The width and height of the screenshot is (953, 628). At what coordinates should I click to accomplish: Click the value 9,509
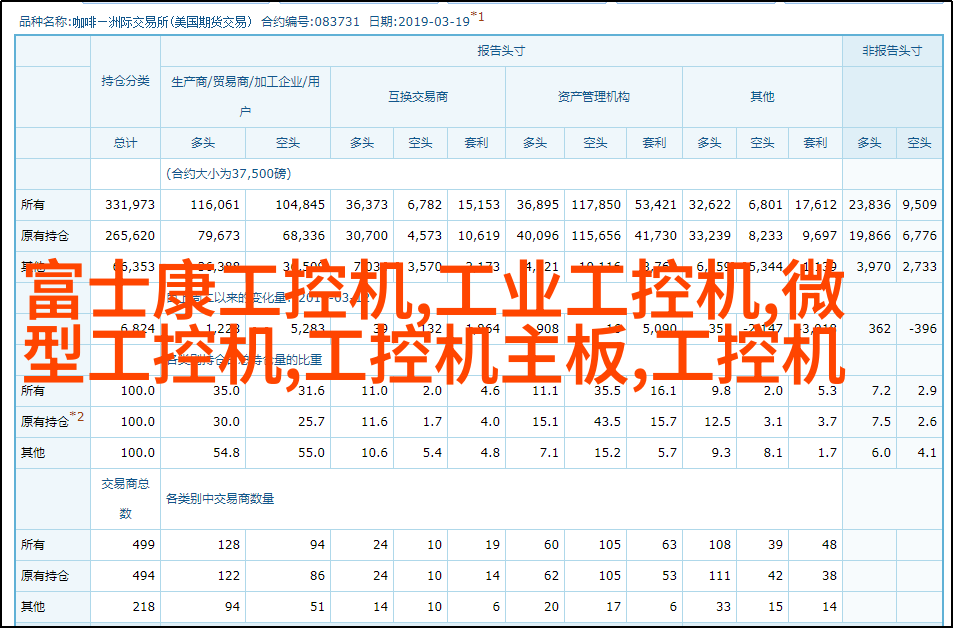coord(920,205)
